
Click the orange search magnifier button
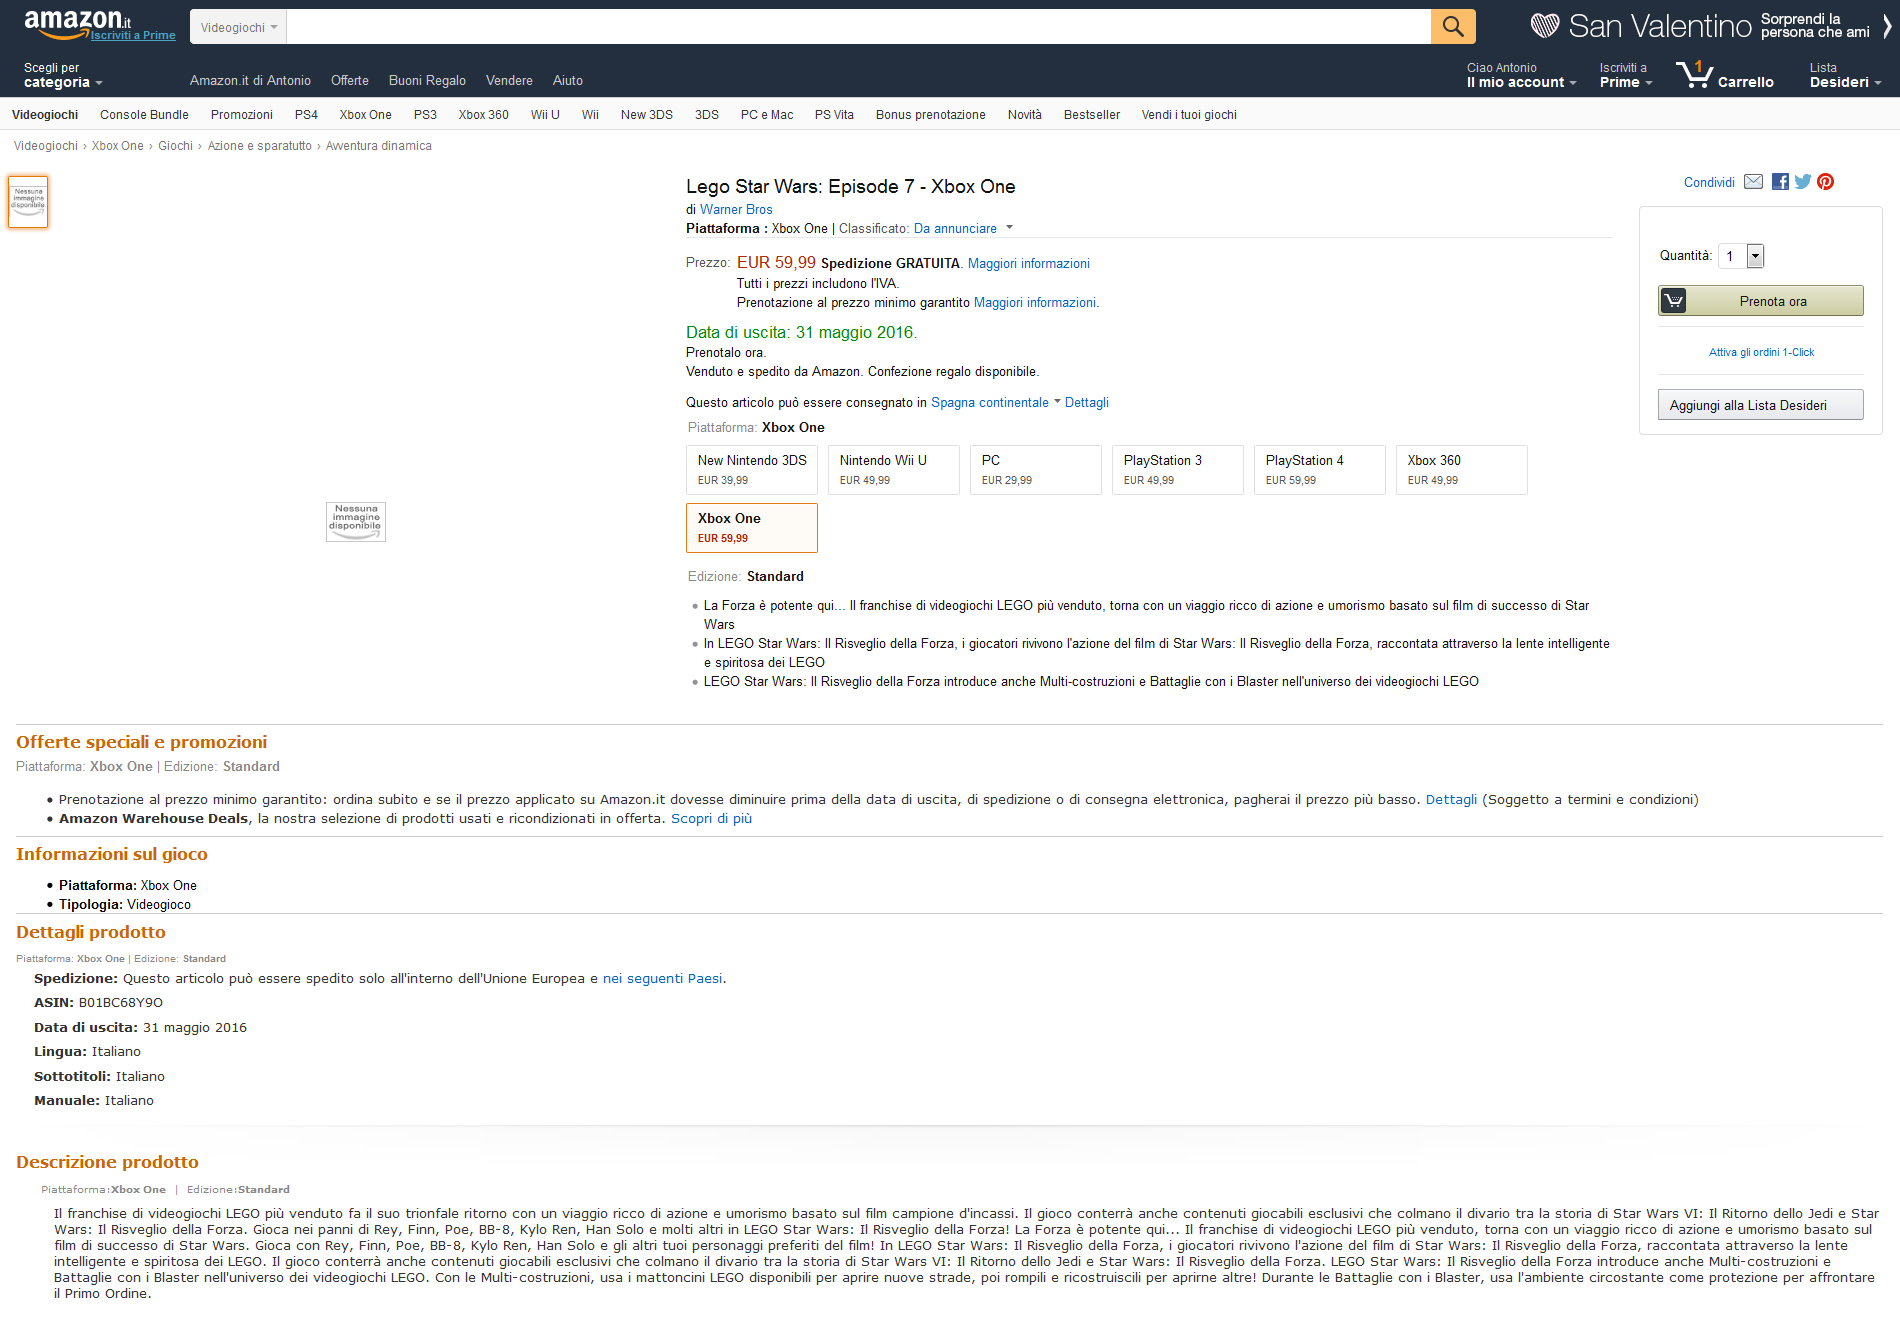(x=1453, y=27)
